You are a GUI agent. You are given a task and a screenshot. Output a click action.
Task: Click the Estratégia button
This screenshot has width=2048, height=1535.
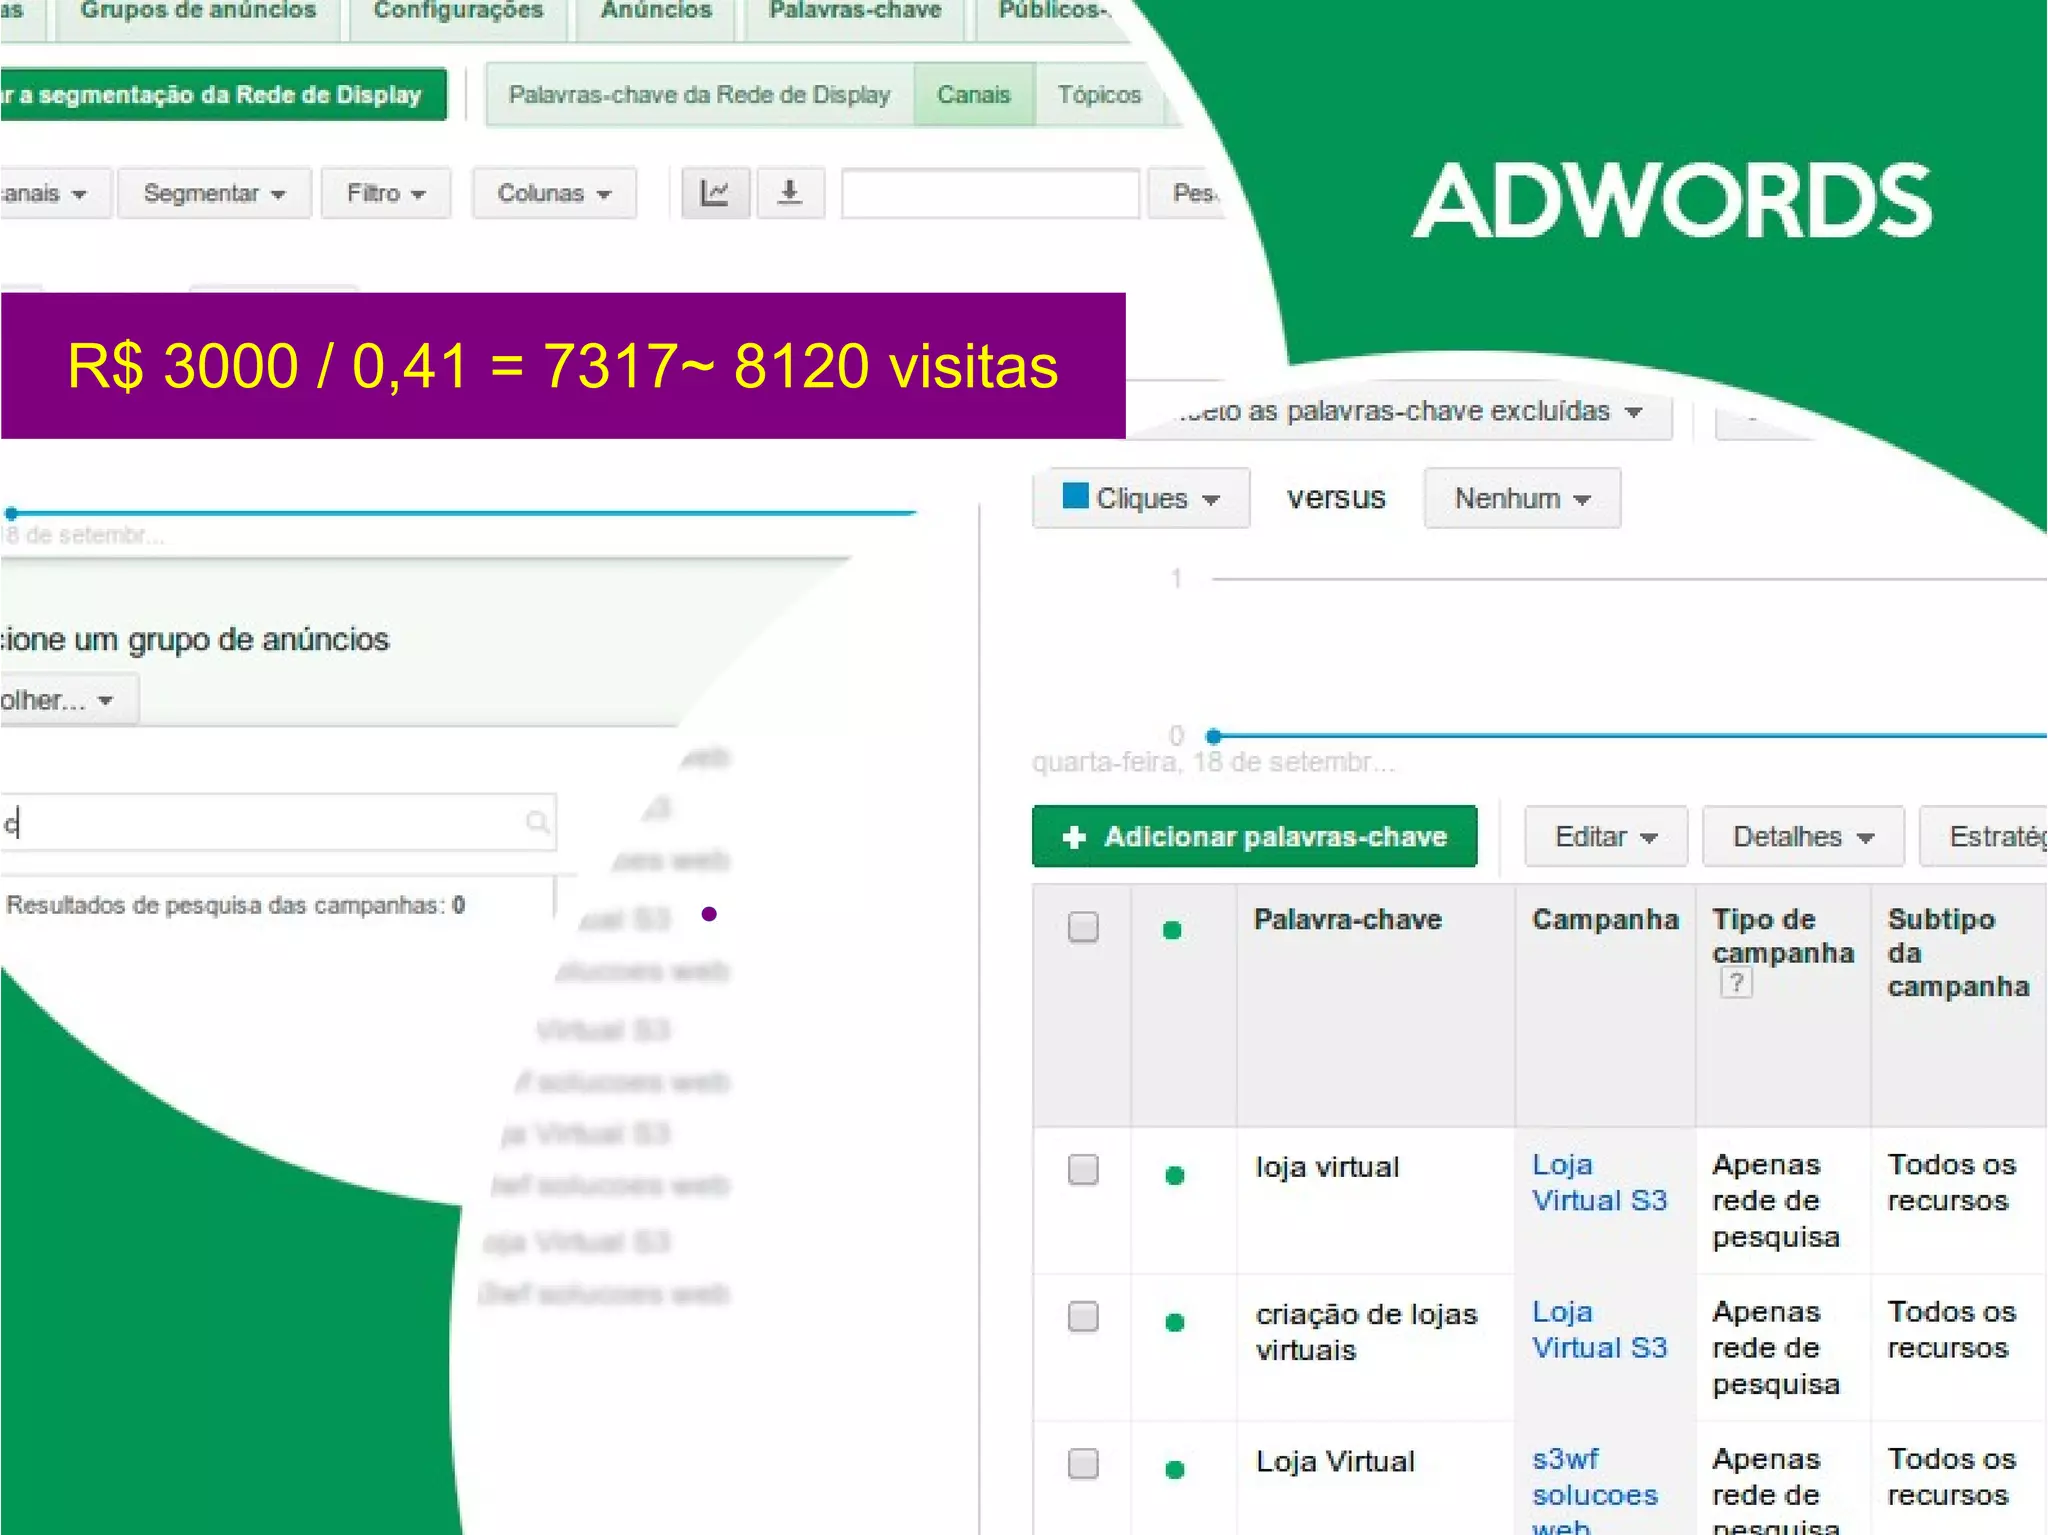click(1984, 836)
